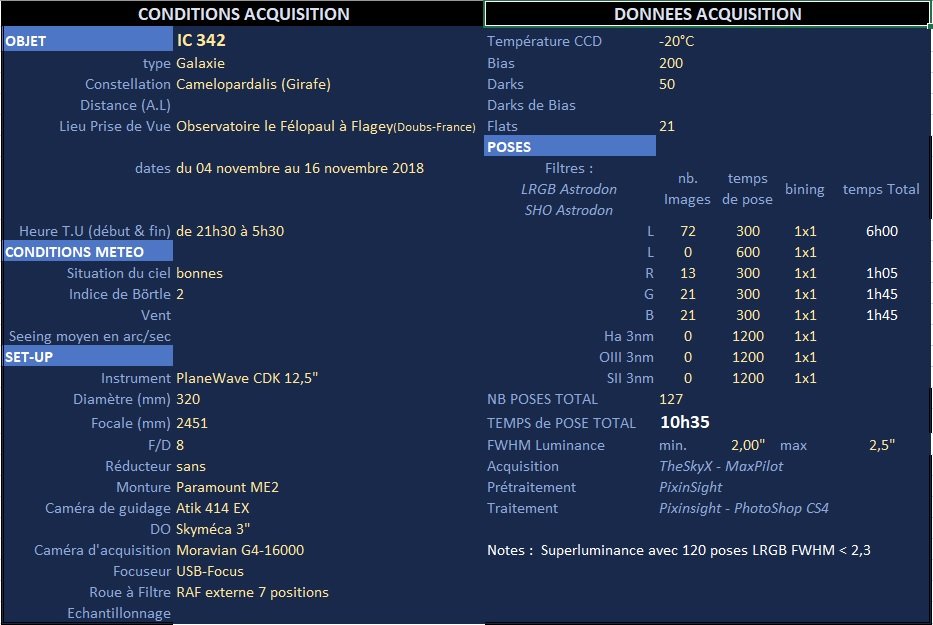Select acquisition camera Moravian G4-16000
This screenshot has height=625, width=933.
click(x=240, y=550)
